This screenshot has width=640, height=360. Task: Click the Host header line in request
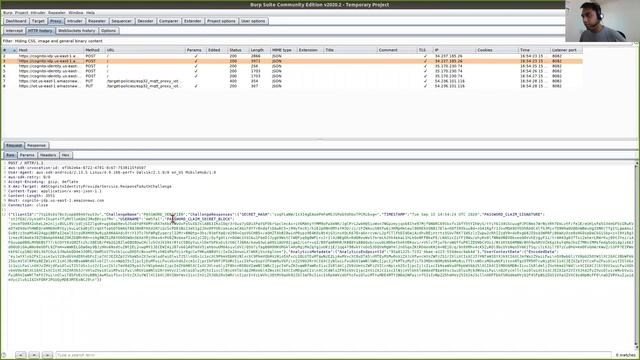[x=56, y=200]
